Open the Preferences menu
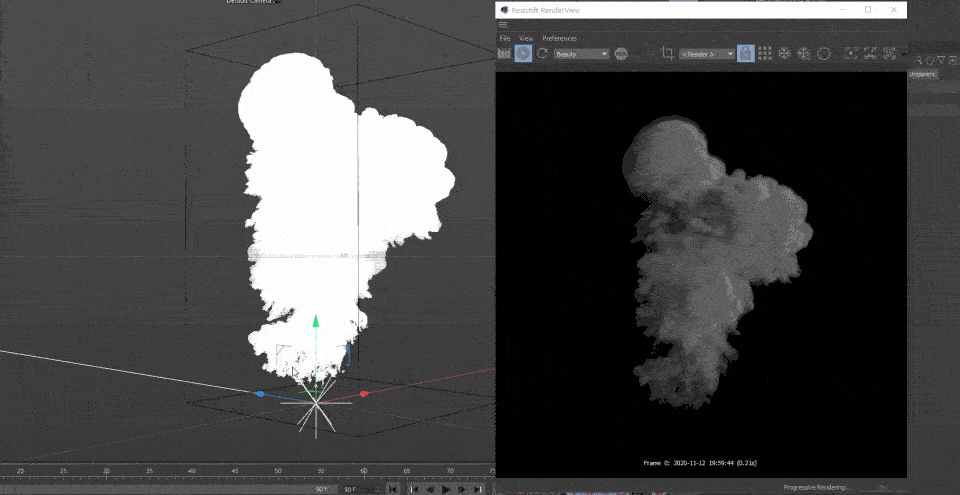 tap(559, 38)
